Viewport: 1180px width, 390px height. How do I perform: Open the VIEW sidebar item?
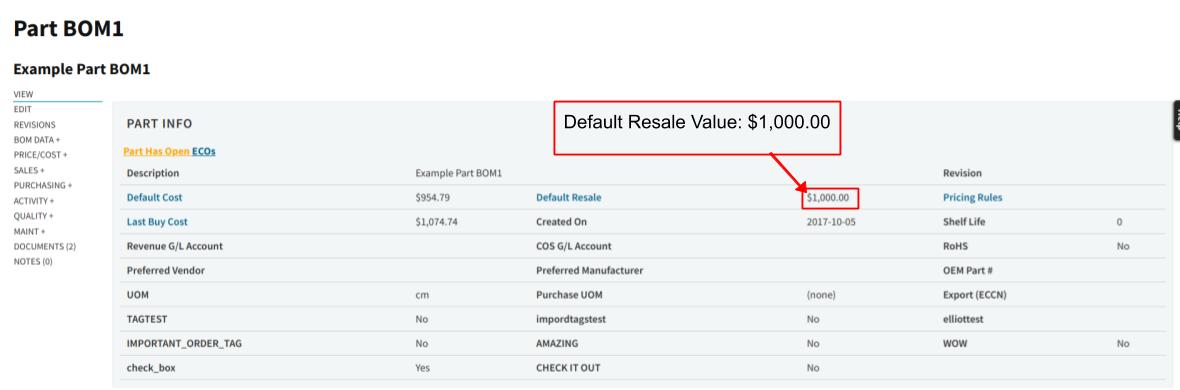pyautogui.click(x=23, y=94)
